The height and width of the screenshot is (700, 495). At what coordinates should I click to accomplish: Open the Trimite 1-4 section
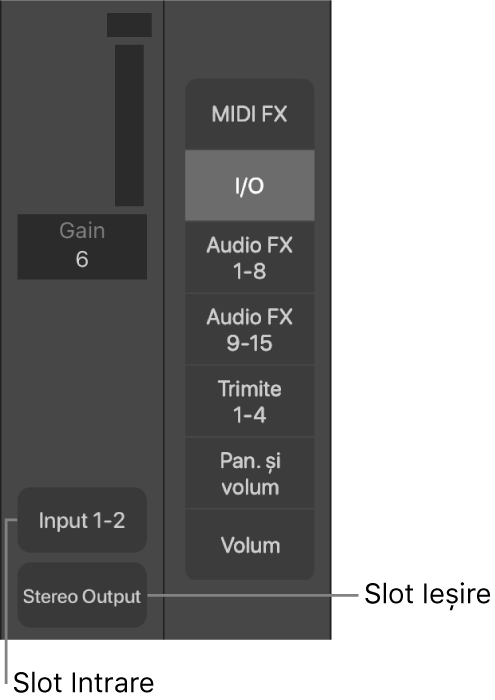click(x=250, y=401)
